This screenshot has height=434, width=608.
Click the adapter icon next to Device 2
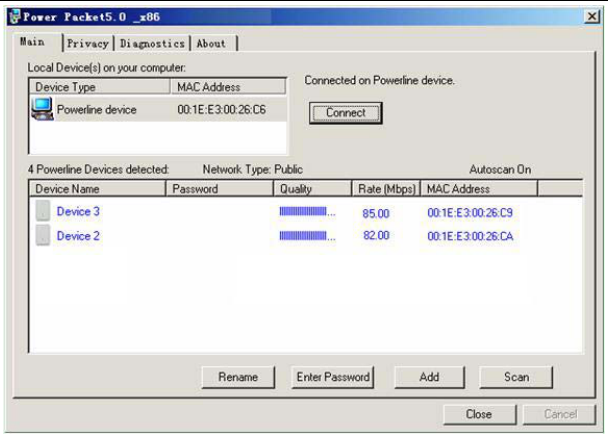(43, 235)
